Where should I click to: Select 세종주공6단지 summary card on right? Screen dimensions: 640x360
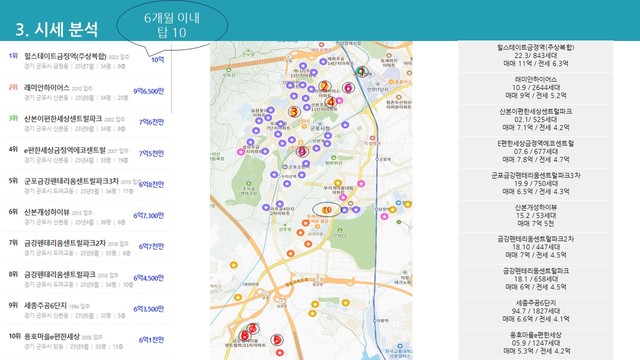(536, 311)
